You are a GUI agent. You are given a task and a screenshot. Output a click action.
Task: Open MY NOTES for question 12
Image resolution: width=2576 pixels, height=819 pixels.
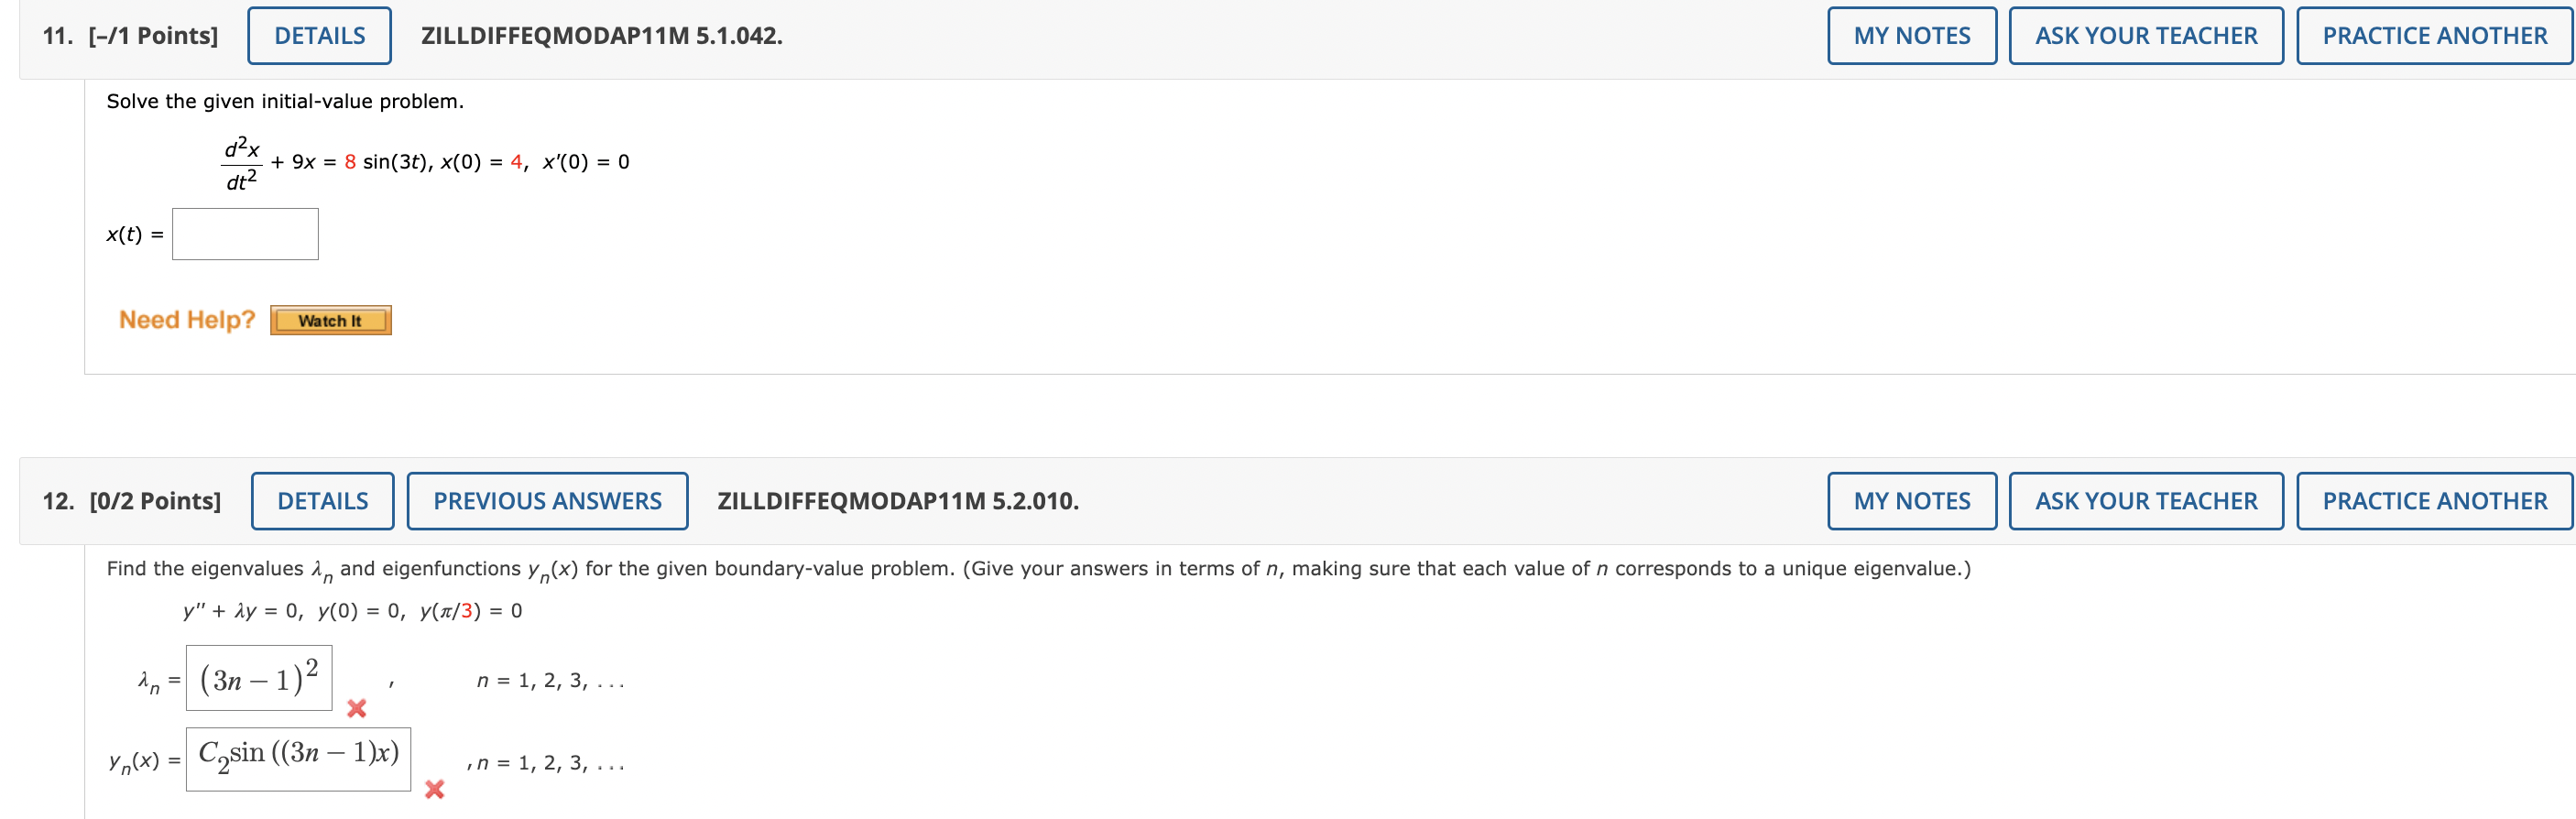pos(1911,501)
